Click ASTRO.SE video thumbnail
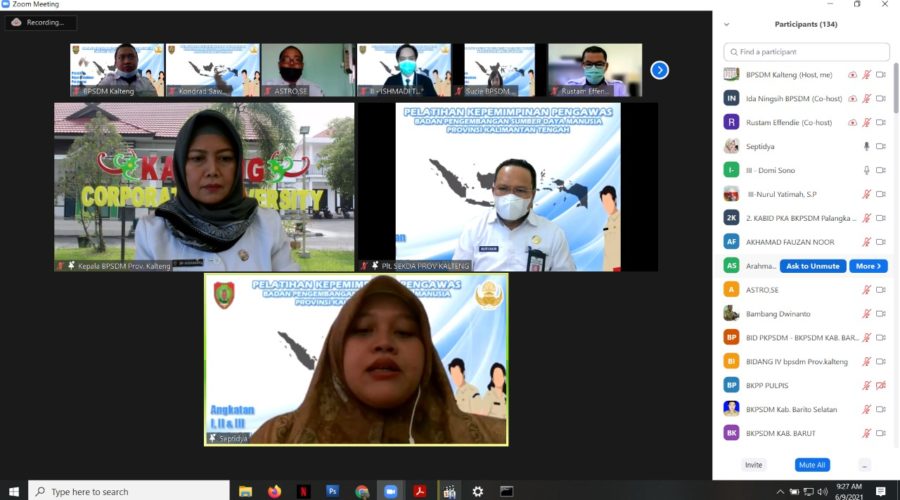Viewport: 900px width, 500px height. coord(308,70)
